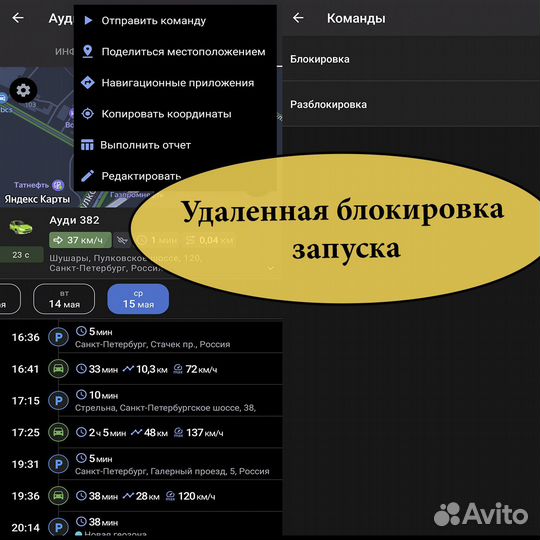Click the table icon beside Выполнить отчет
Viewport: 540px width, 540px height.
tap(87, 145)
